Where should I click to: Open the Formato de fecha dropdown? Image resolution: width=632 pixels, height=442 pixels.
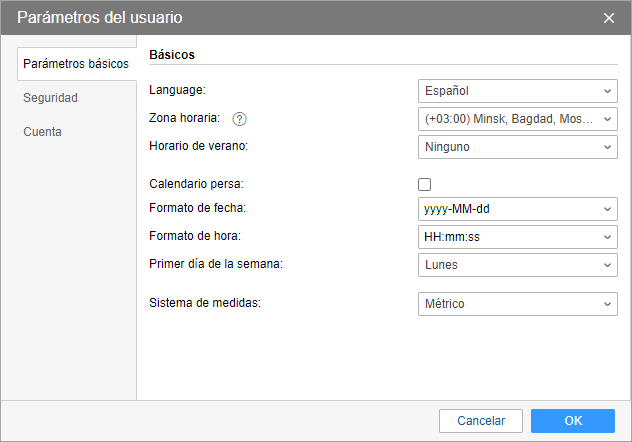click(x=517, y=209)
